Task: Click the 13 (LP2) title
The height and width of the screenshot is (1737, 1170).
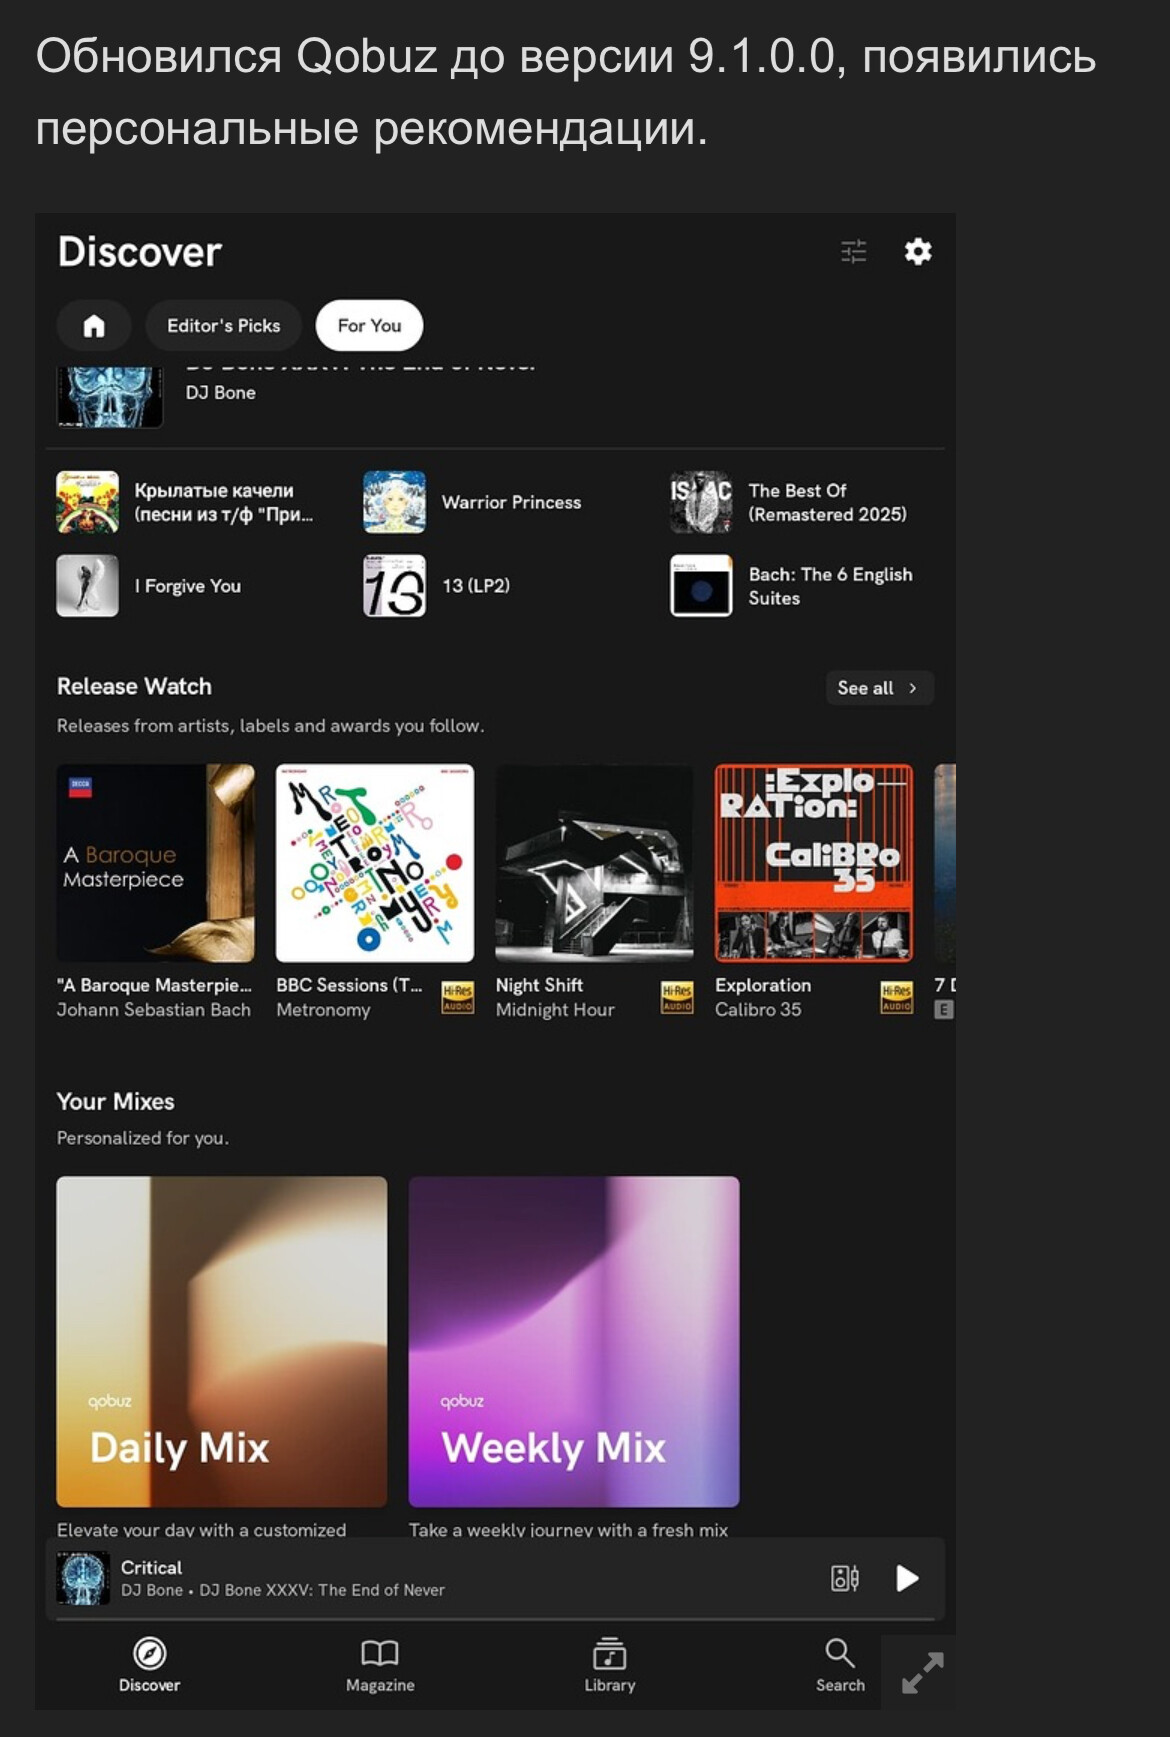Action: [476, 586]
